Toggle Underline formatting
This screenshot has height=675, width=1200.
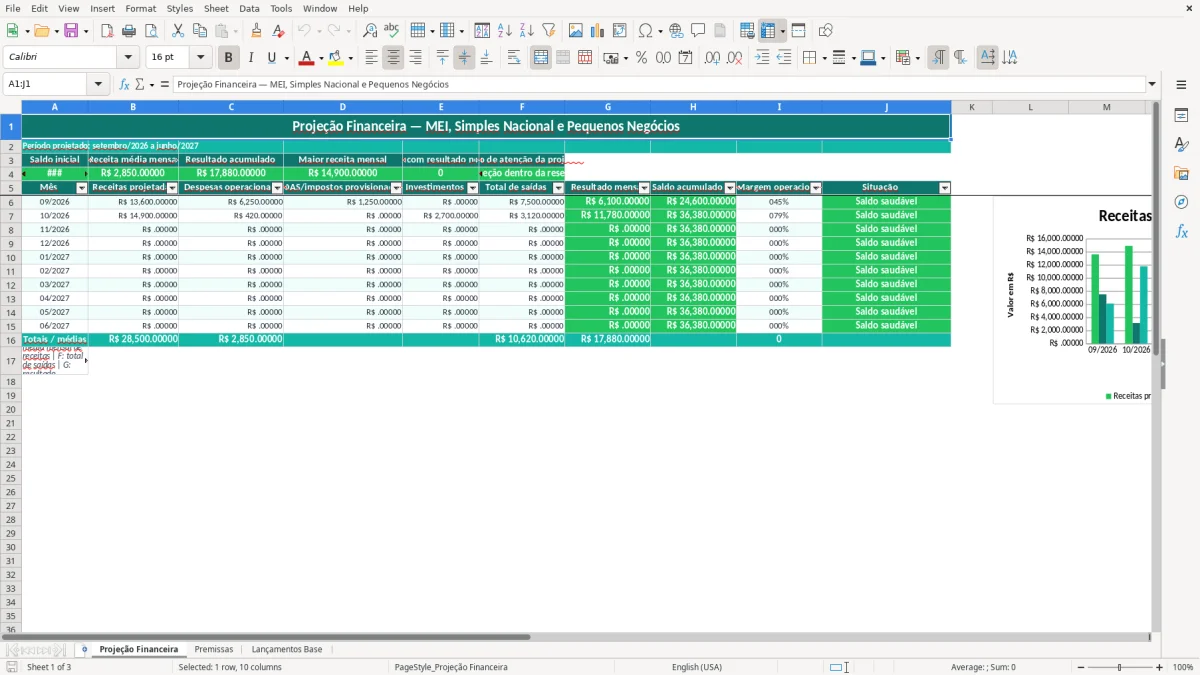click(272, 58)
